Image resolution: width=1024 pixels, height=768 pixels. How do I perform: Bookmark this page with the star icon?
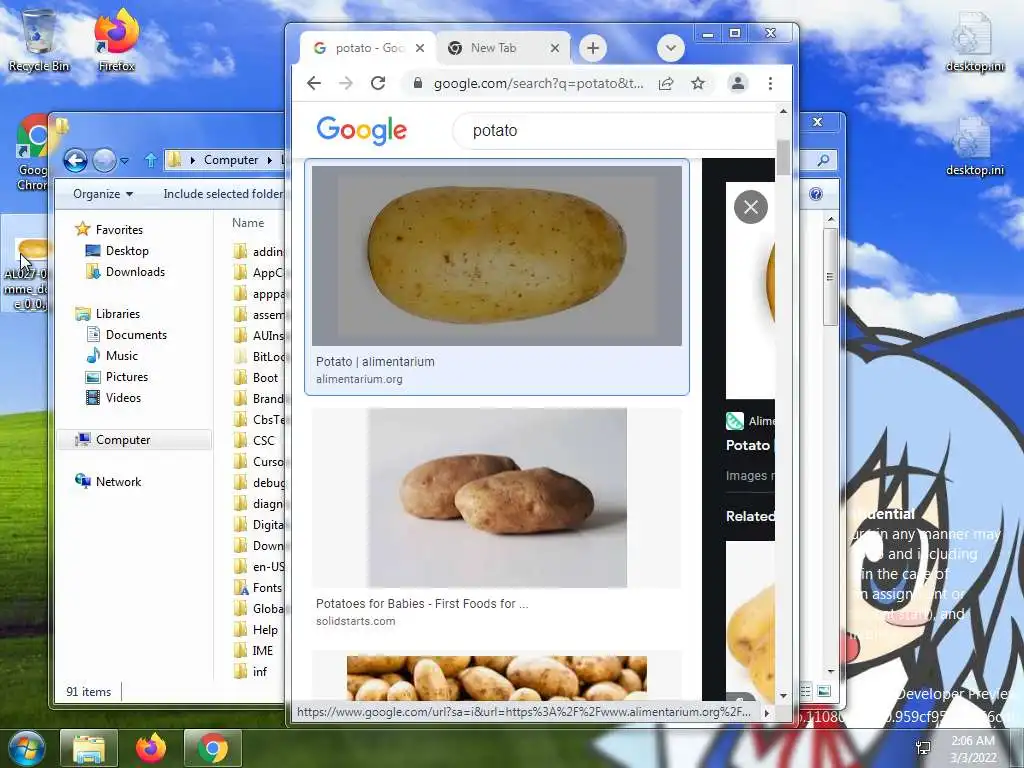pos(698,84)
